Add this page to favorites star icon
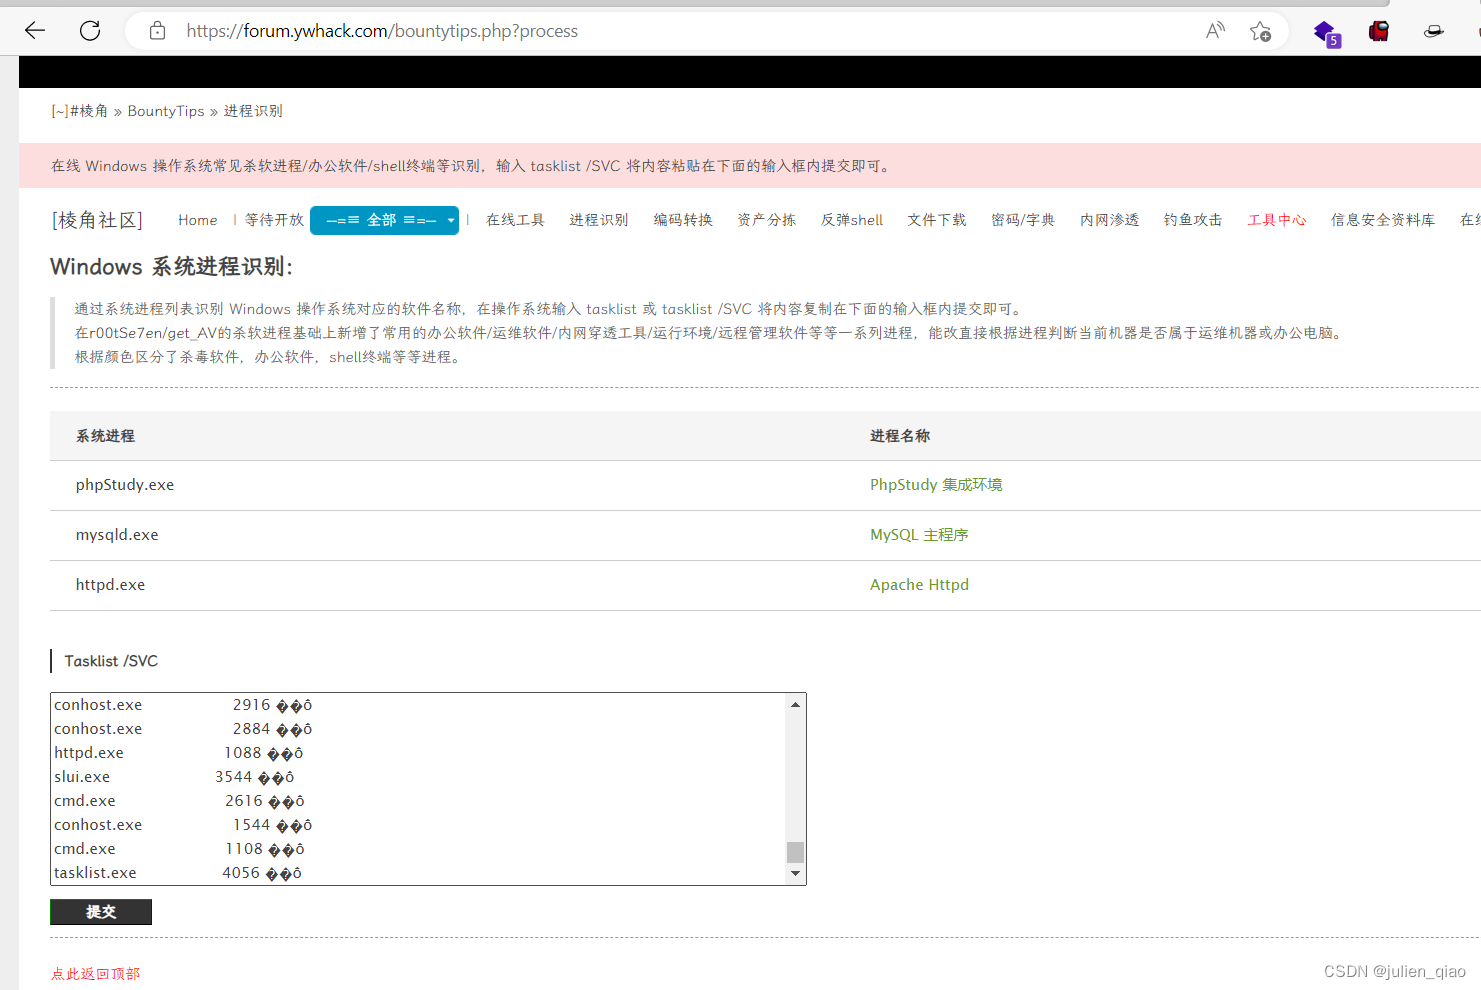 [x=1260, y=31]
